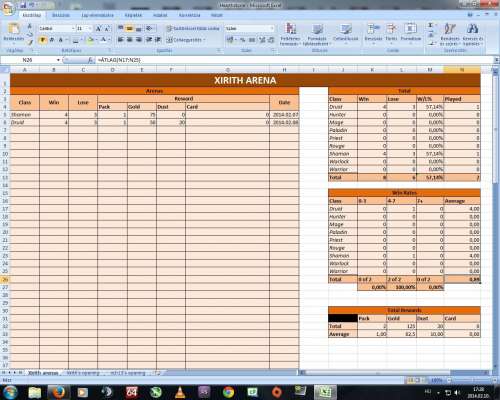
Task: Open the number format dropdown
Action: tap(271, 29)
